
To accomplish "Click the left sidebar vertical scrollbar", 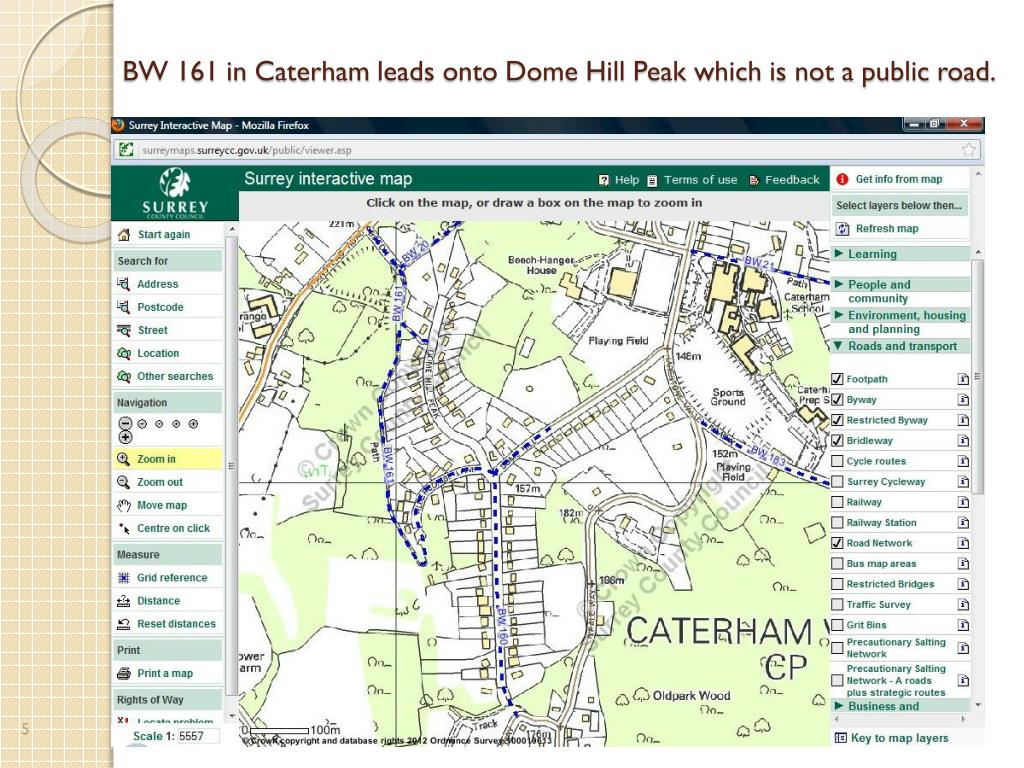I will pyautogui.click(x=231, y=465).
